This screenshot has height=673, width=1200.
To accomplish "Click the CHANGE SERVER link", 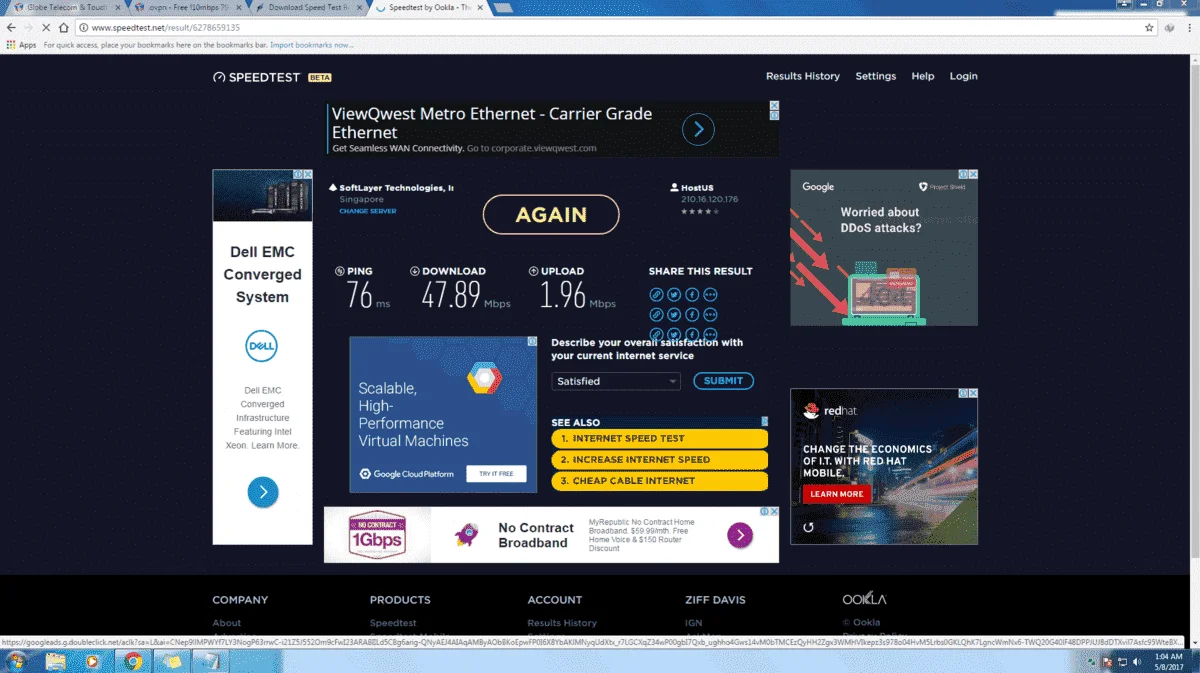I will pos(367,211).
